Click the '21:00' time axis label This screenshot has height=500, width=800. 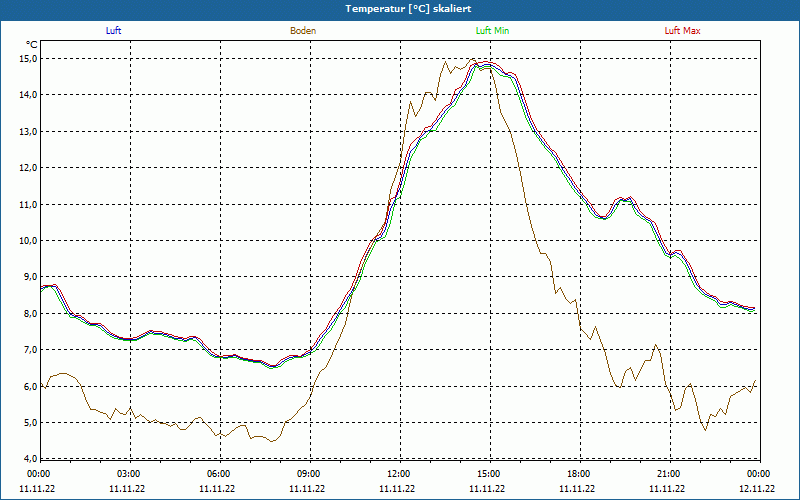[x=667, y=474]
